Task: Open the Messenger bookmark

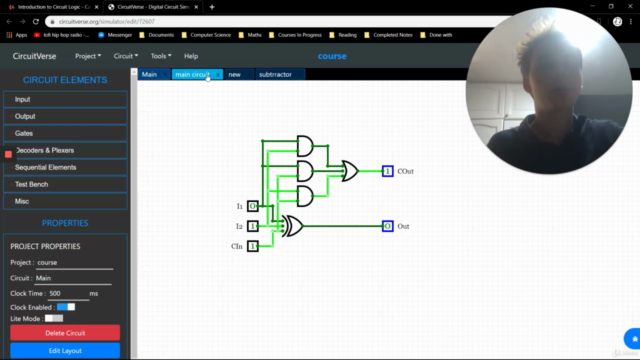Action: pos(115,35)
